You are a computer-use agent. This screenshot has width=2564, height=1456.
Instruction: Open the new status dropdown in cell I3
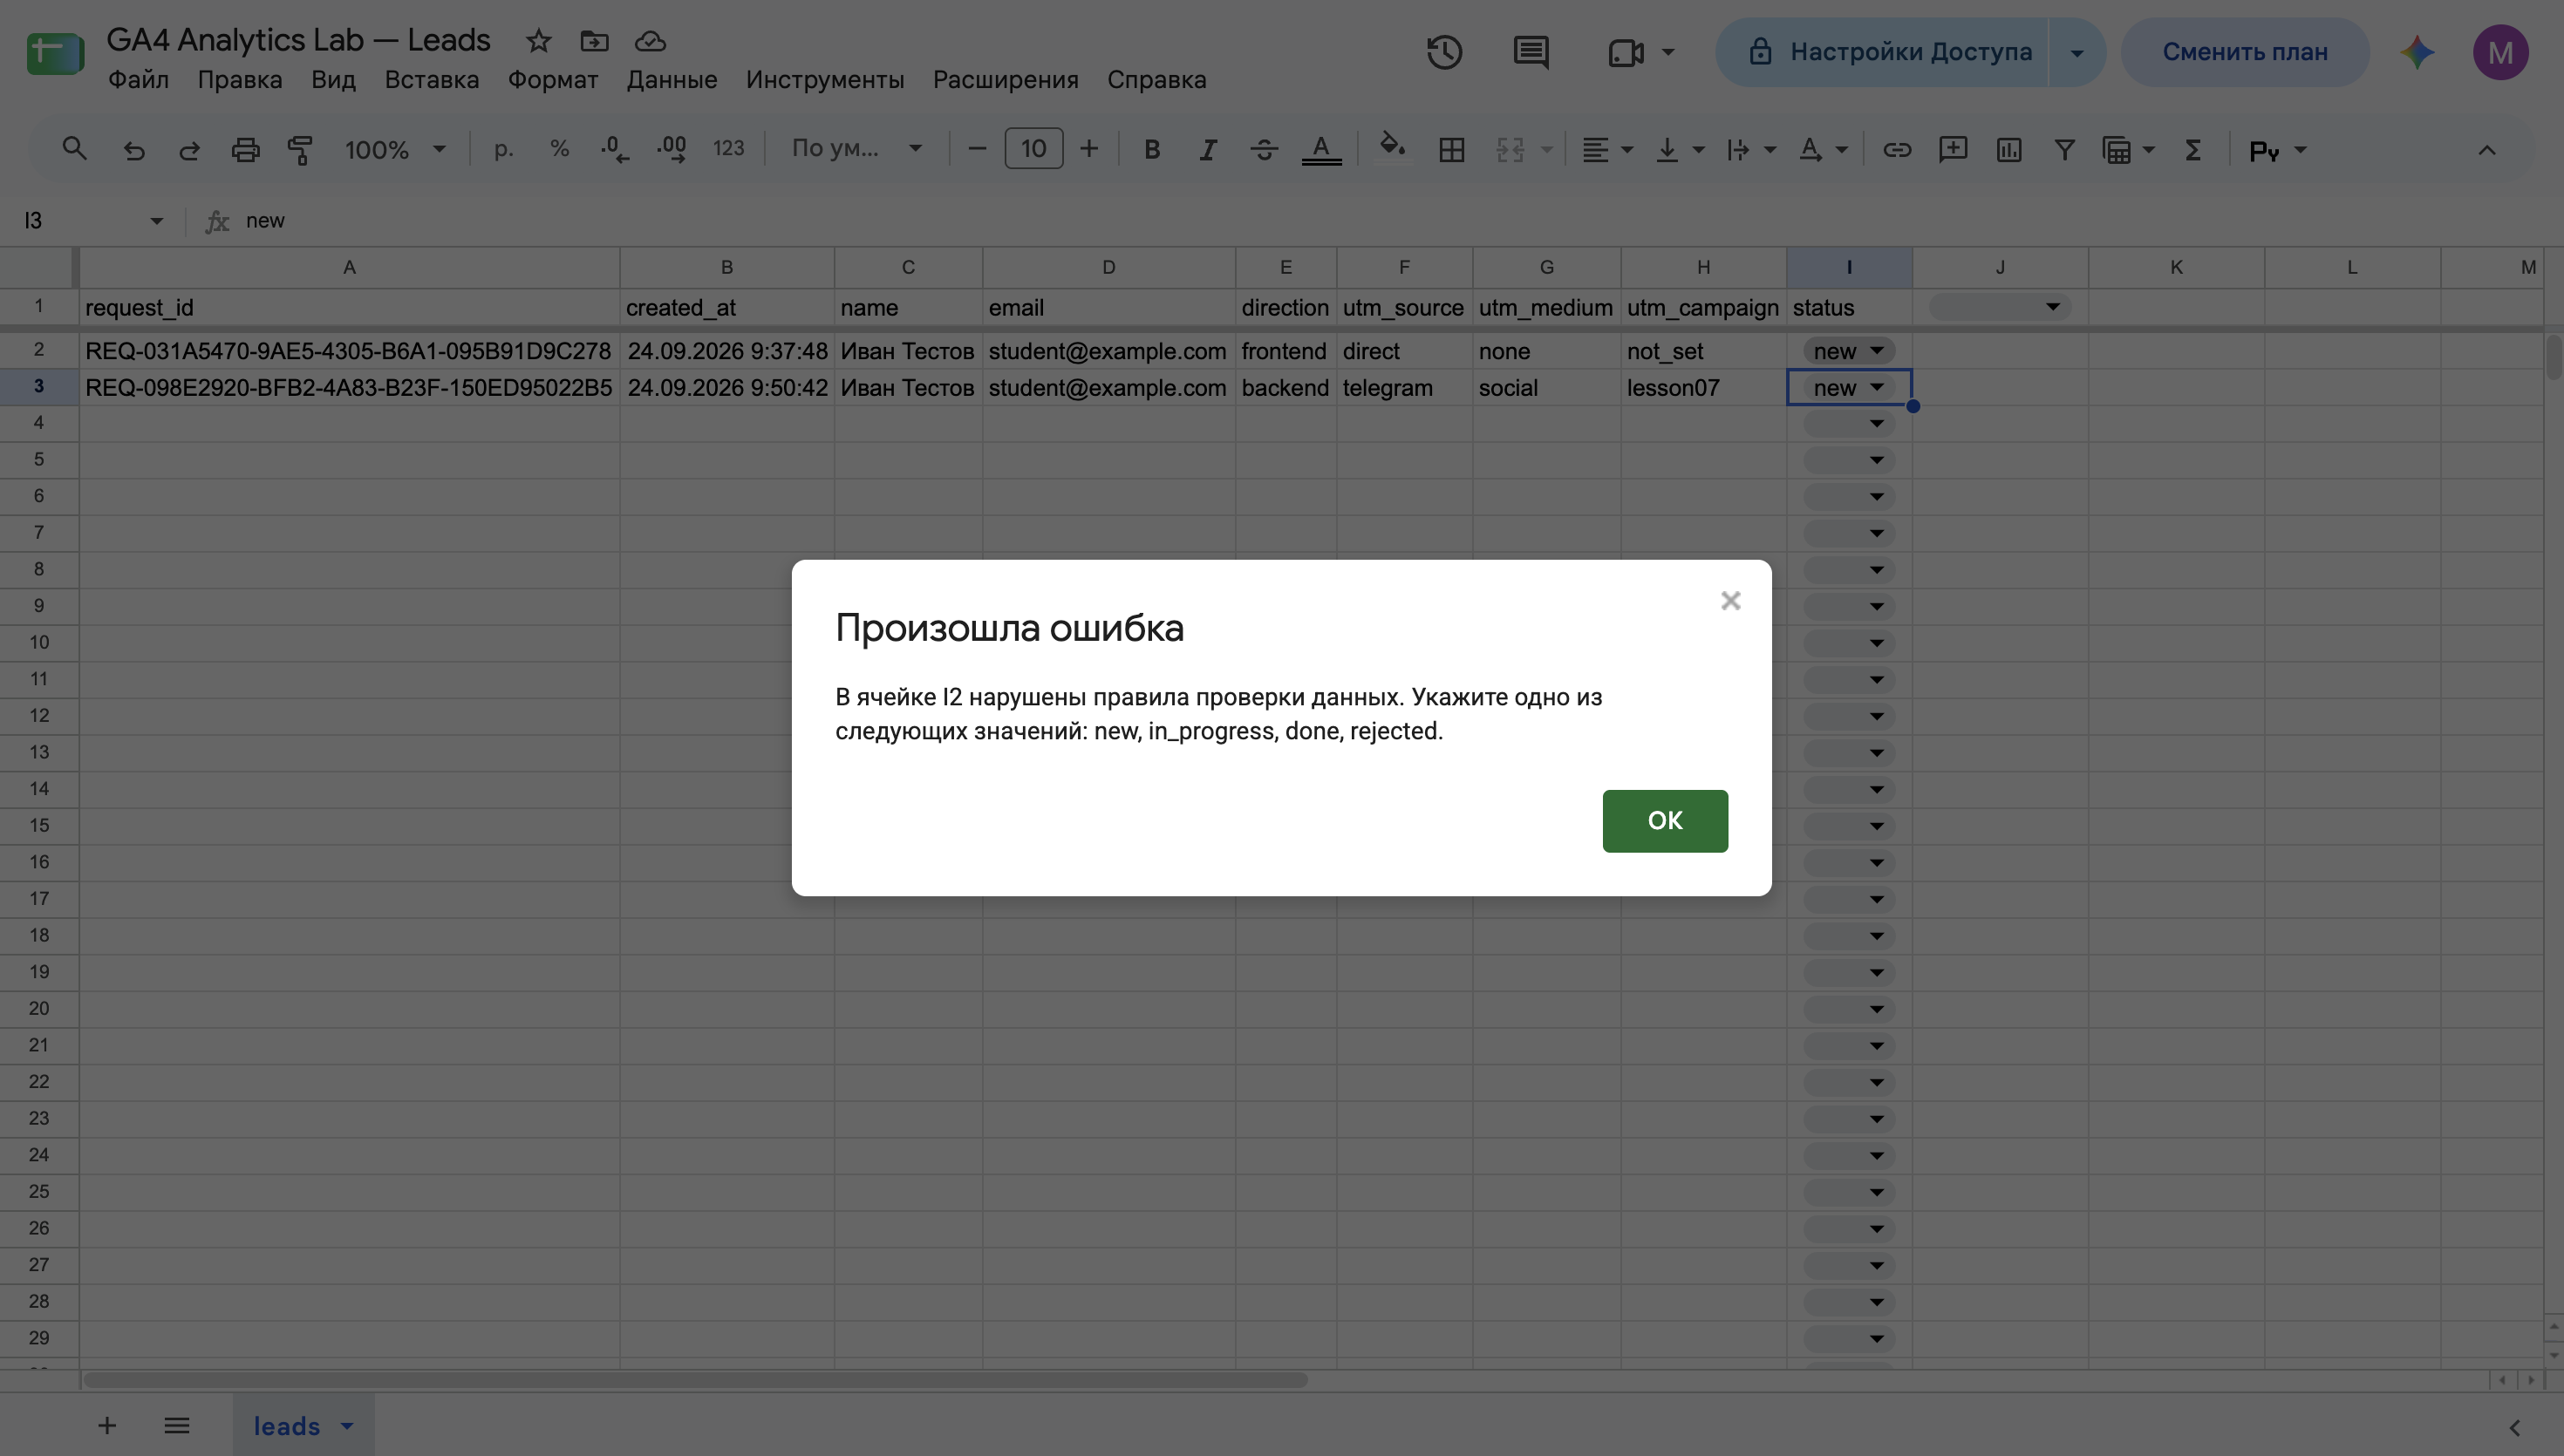click(x=1848, y=388)
